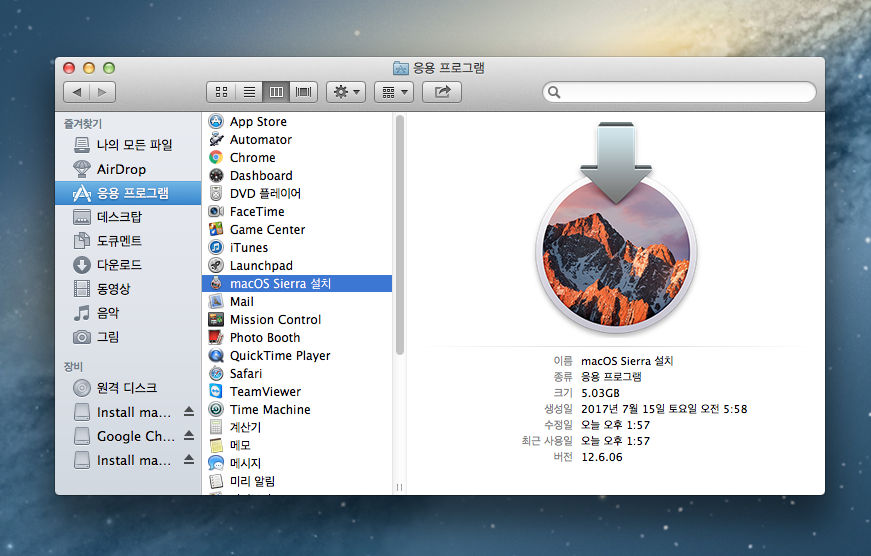Switch to list view
Viewport: 871px width, 556px height.
249,92
